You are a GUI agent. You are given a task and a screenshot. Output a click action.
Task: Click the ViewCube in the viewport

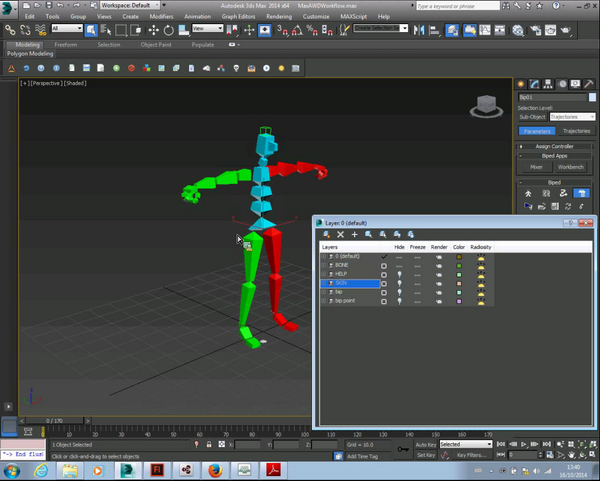point(486,106)
